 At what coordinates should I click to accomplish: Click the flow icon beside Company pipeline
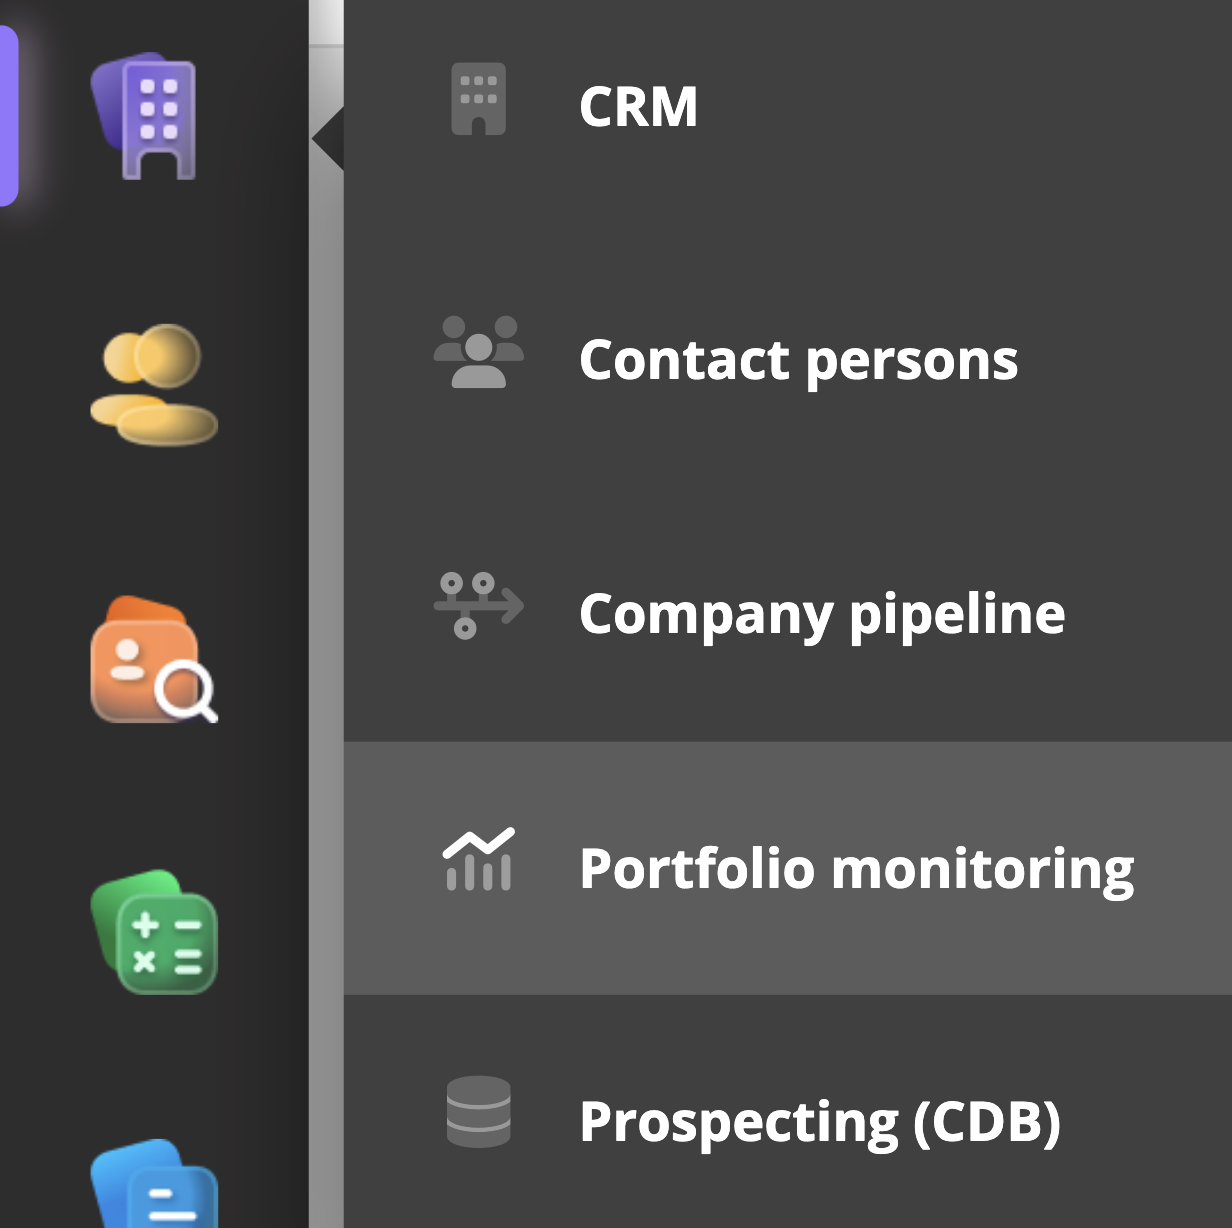[x=478, y=605]
